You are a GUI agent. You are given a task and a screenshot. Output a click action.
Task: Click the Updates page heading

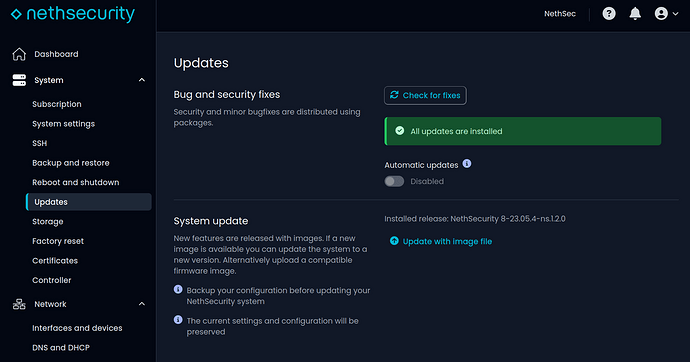[x=201, y=63]
